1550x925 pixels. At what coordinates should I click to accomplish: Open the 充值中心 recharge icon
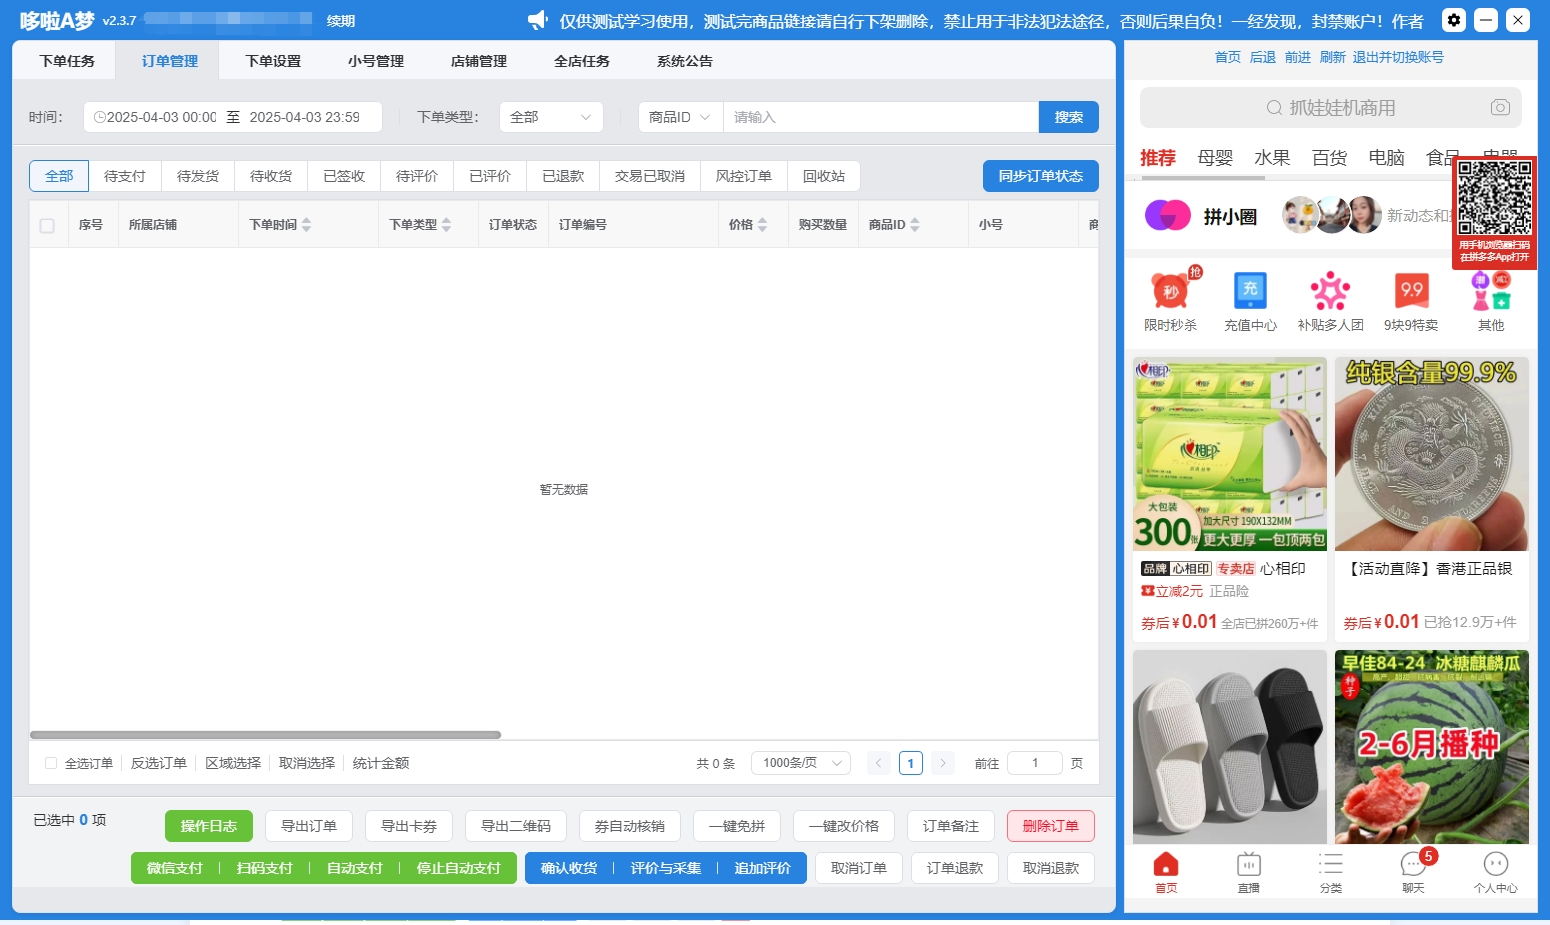point(1250,291)
